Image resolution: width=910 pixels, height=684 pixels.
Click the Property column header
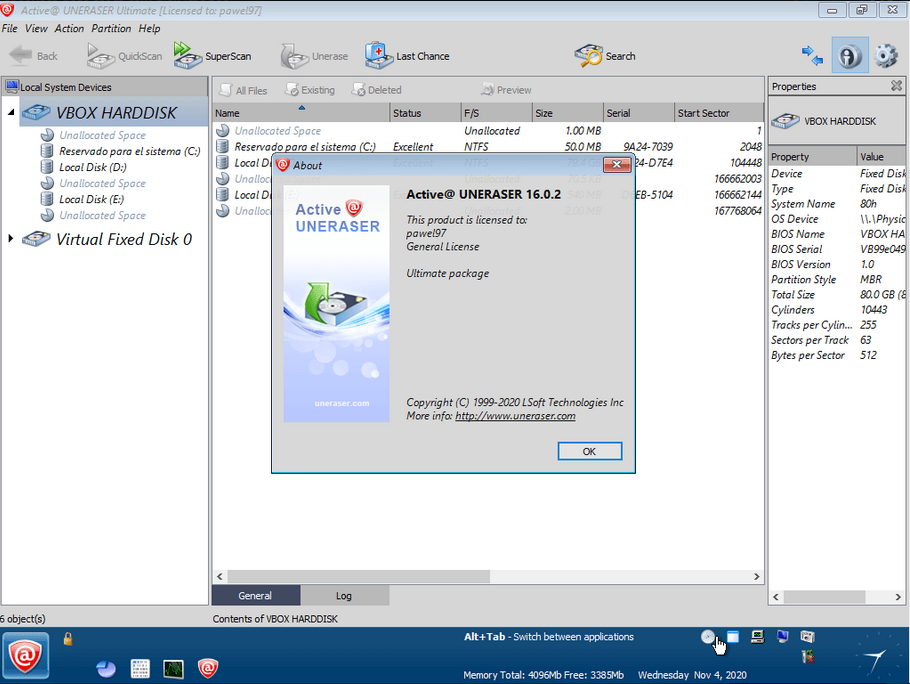[812, 157]
